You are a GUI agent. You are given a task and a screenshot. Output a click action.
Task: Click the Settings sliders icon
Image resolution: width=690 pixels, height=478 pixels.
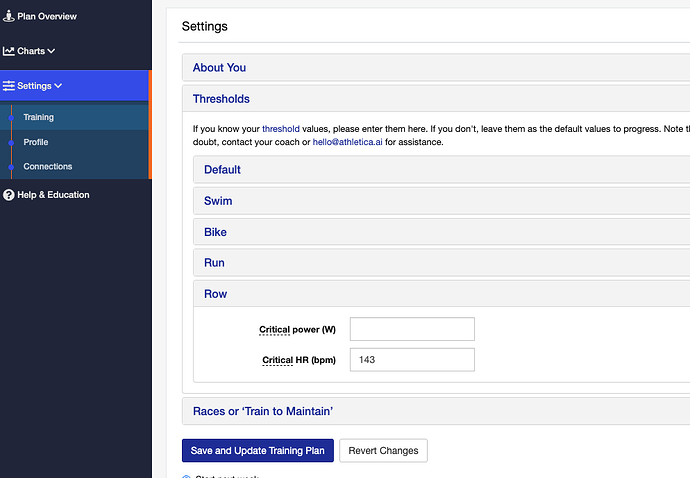coord(8,86)
